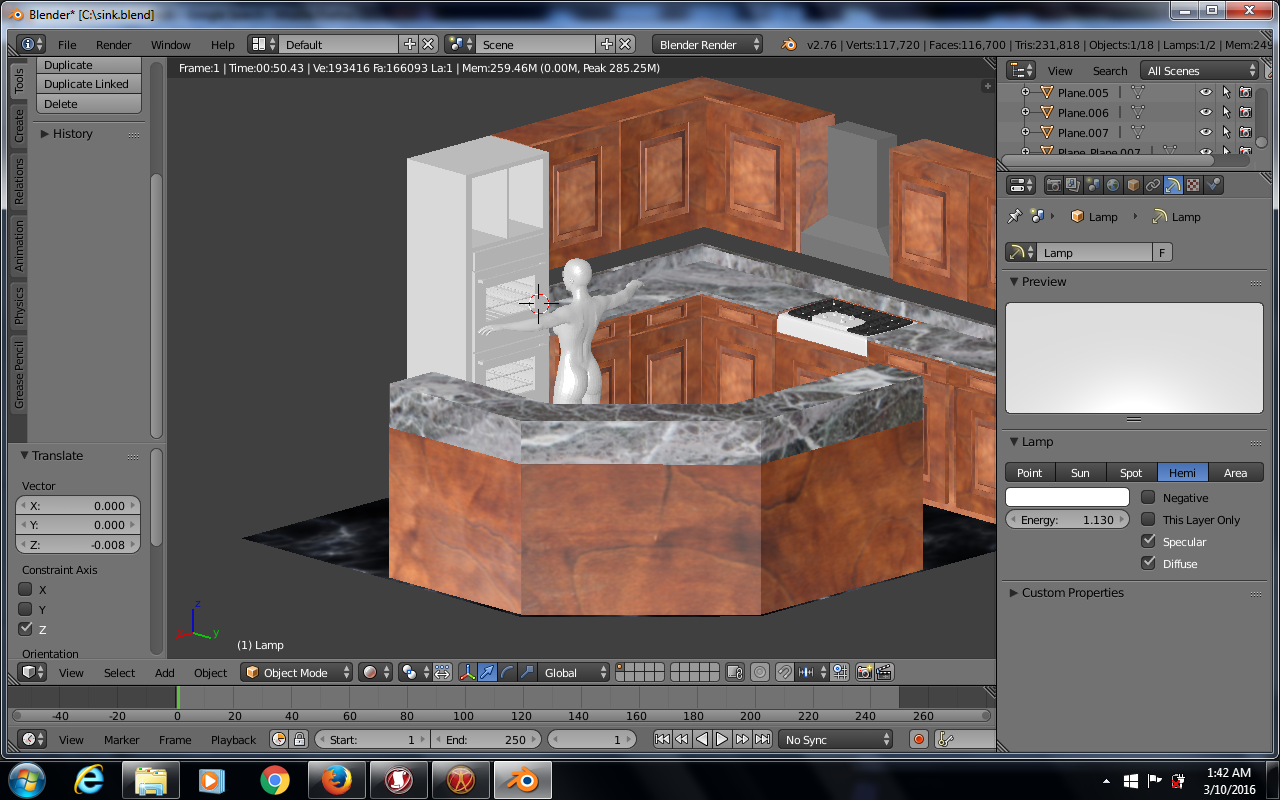
Task: Open the Render properties tab camera icon
Action: click(1053, 185)
